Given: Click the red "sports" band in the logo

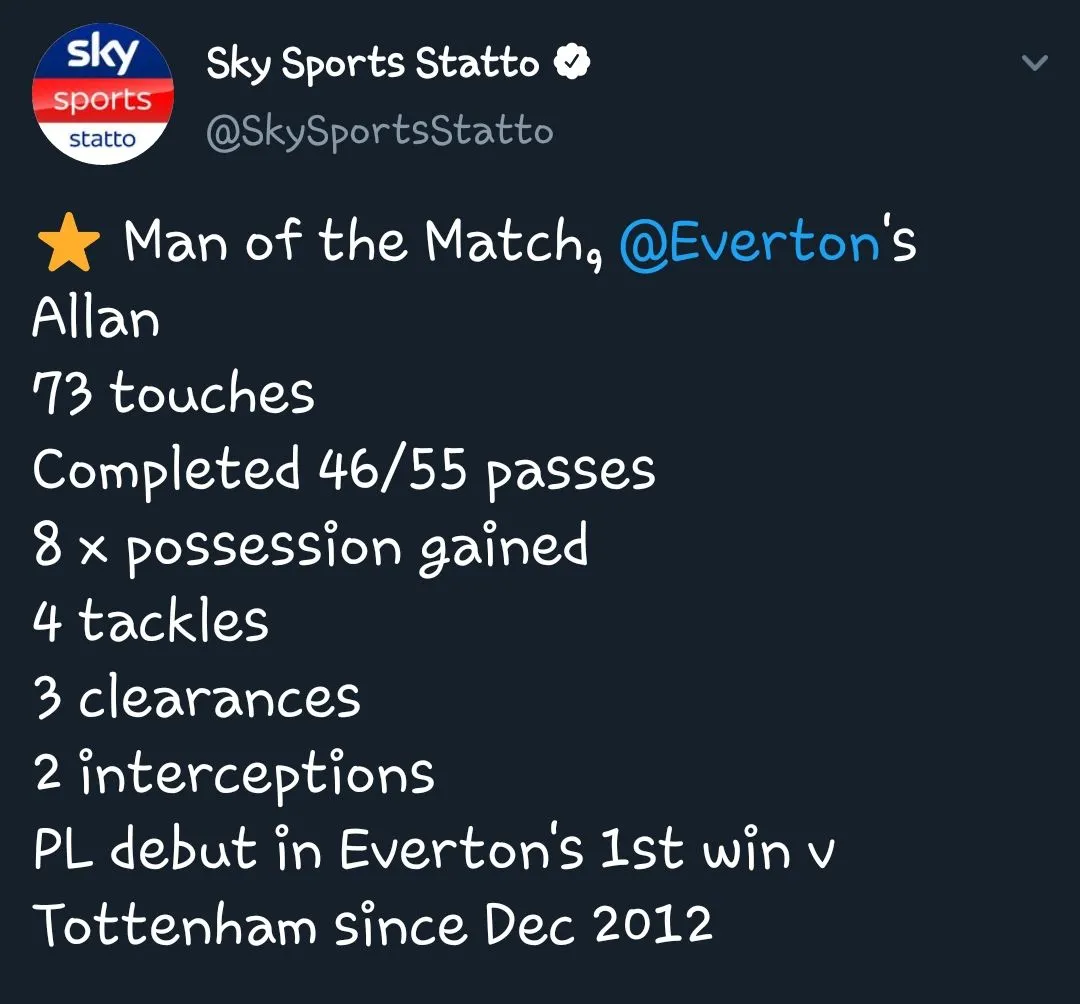Looking at the screenshot, I should coord(103,101).
